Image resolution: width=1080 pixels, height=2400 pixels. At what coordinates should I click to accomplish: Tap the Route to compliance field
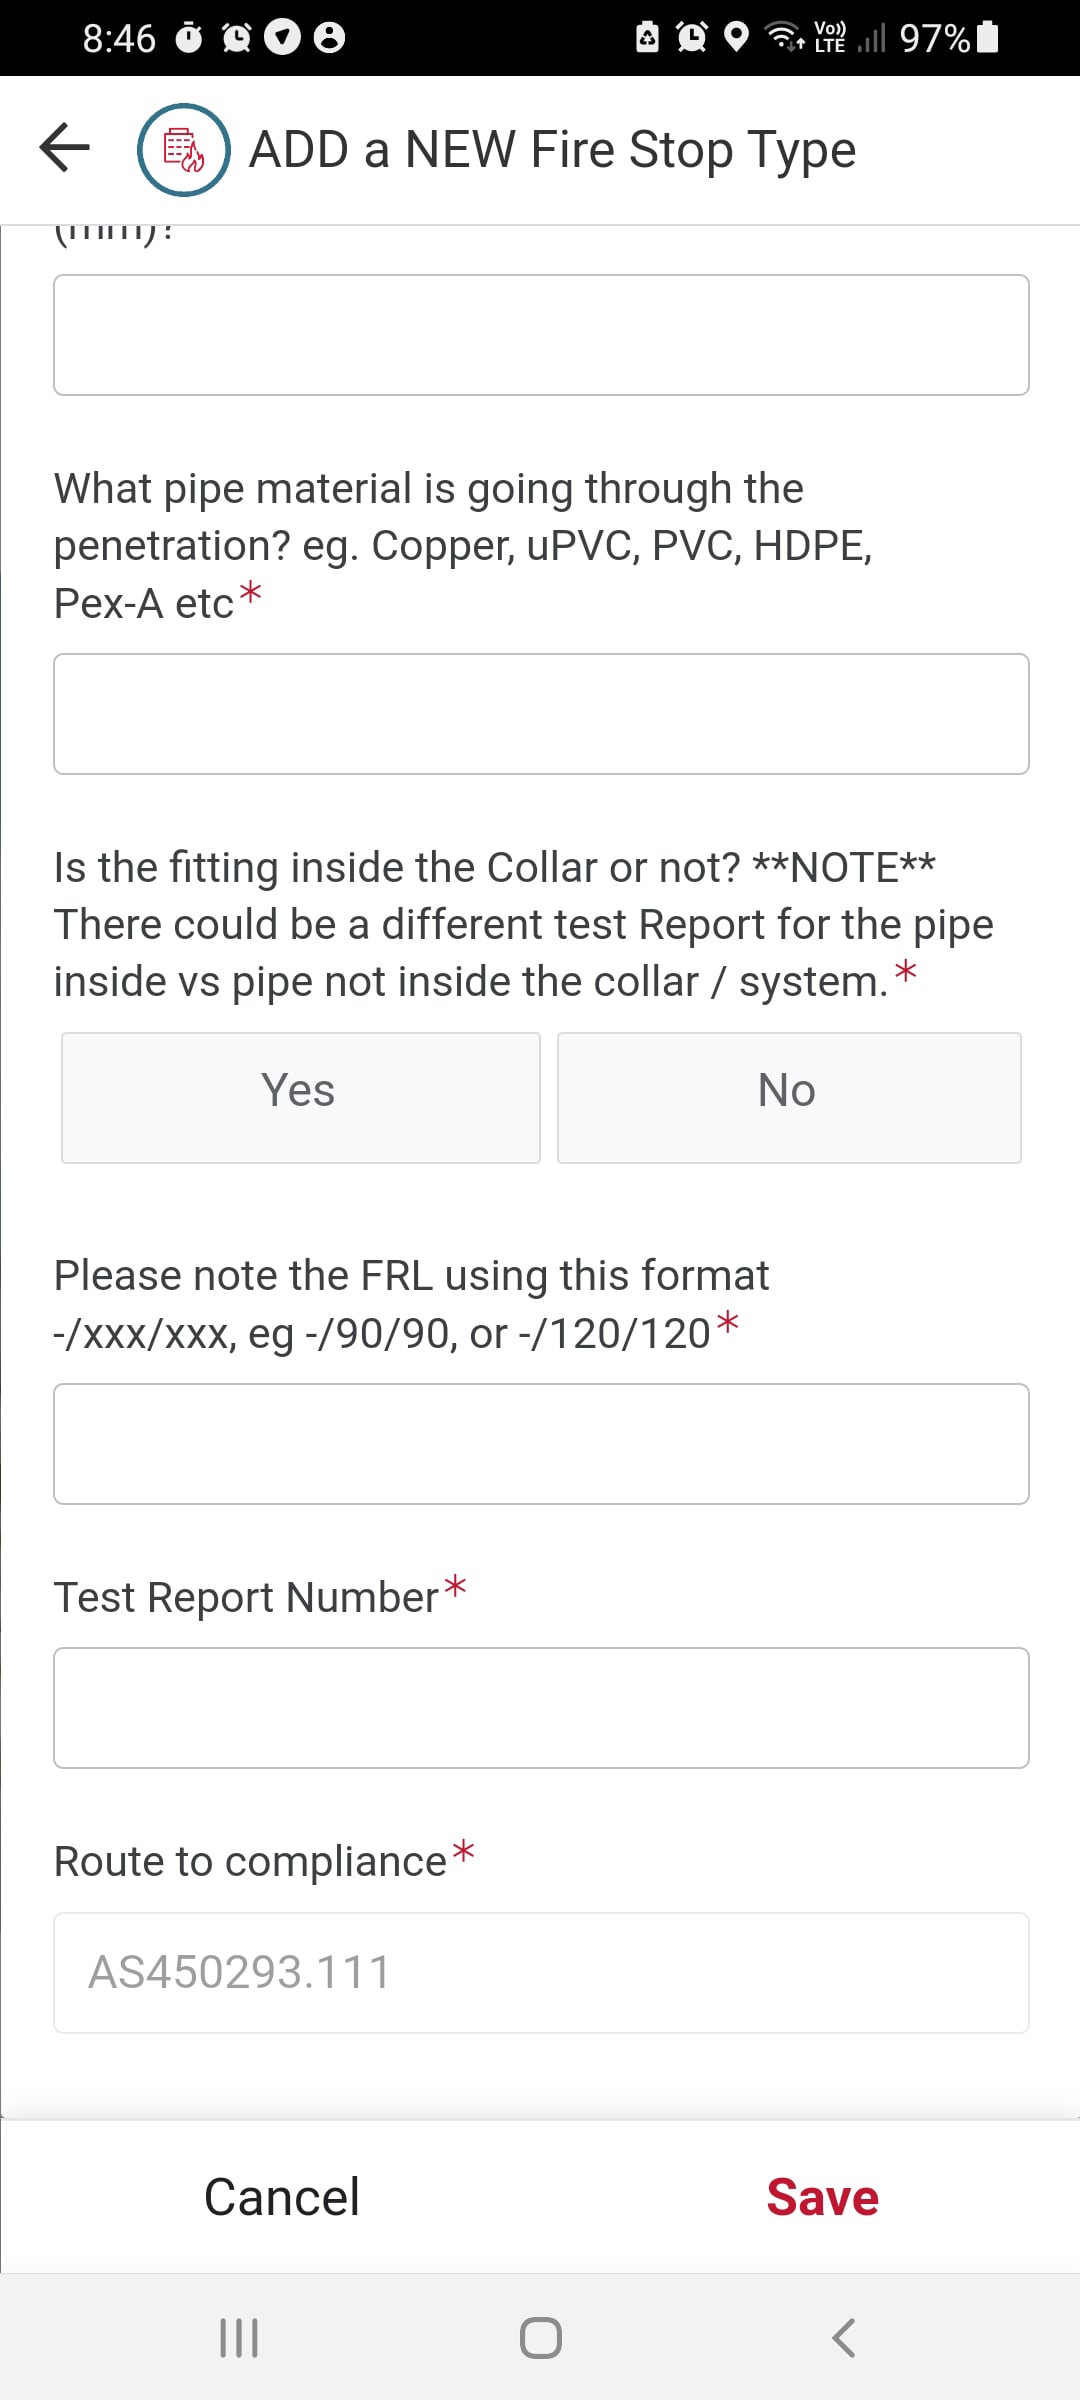[541, 1973]
